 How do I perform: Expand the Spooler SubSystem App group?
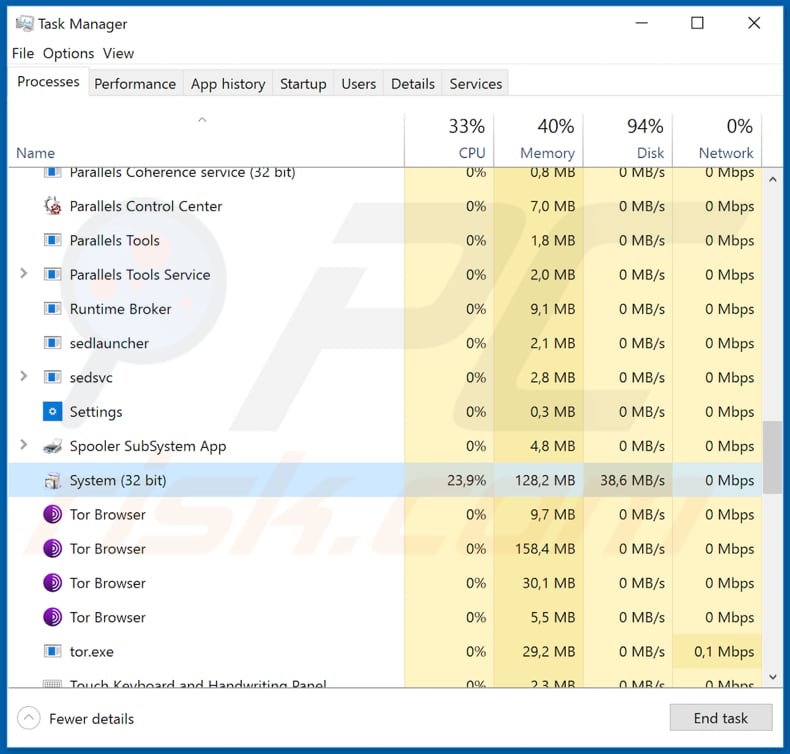(23, 445)
